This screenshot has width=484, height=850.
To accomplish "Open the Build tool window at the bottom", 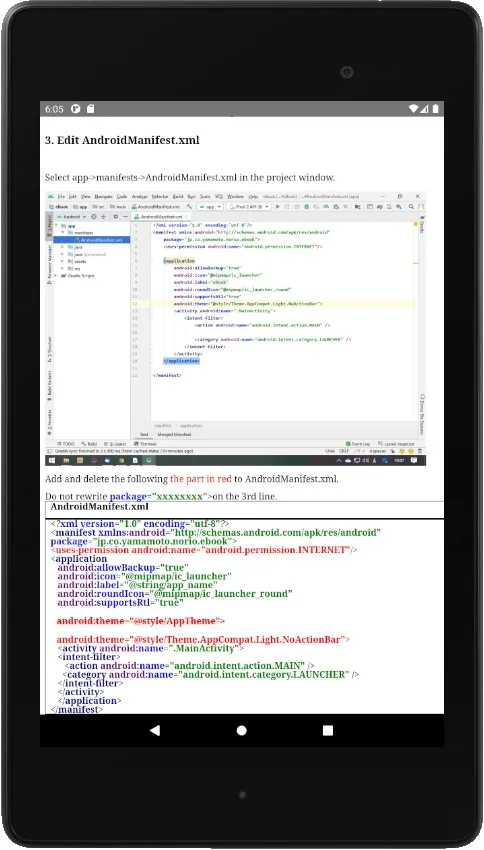I will [89, 443].
